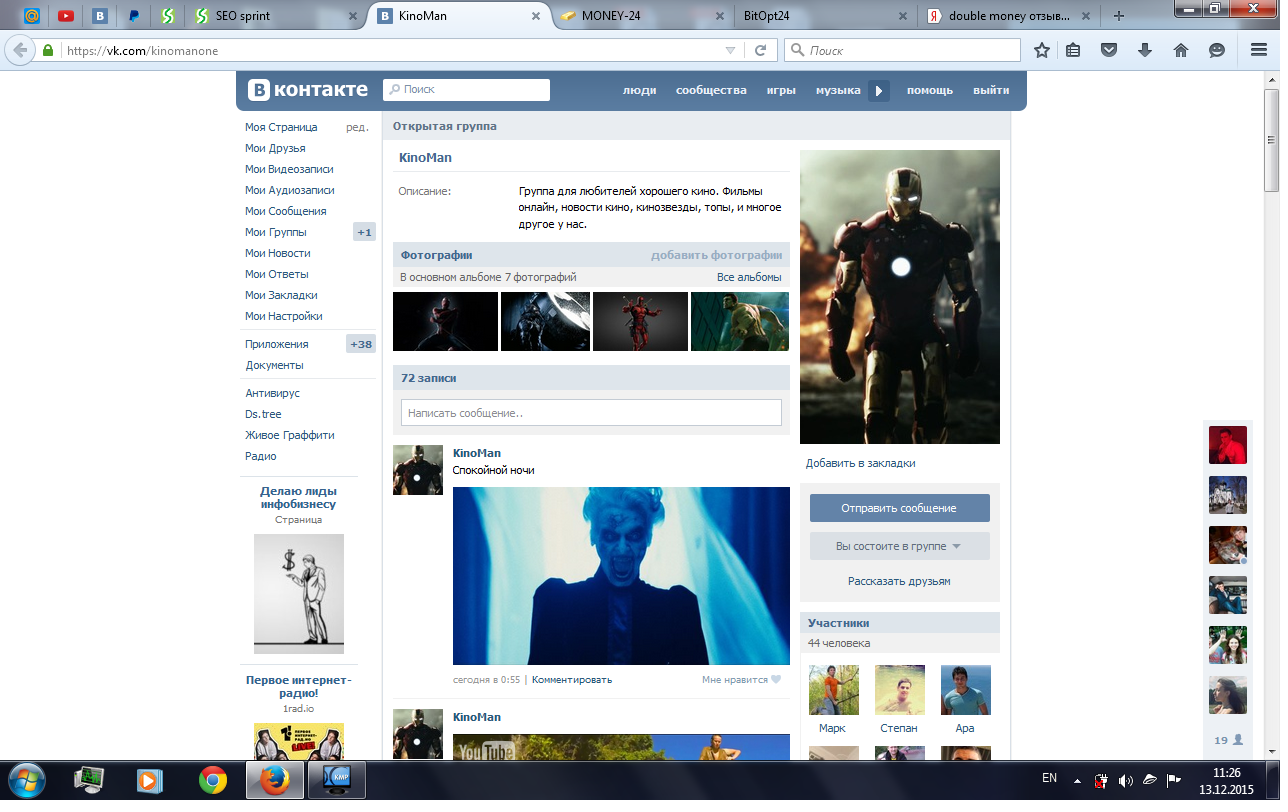The height and width of the screenshot is (812, 1288).
Task: Focus the Написать сообщение input field
Action: point(591,413)
